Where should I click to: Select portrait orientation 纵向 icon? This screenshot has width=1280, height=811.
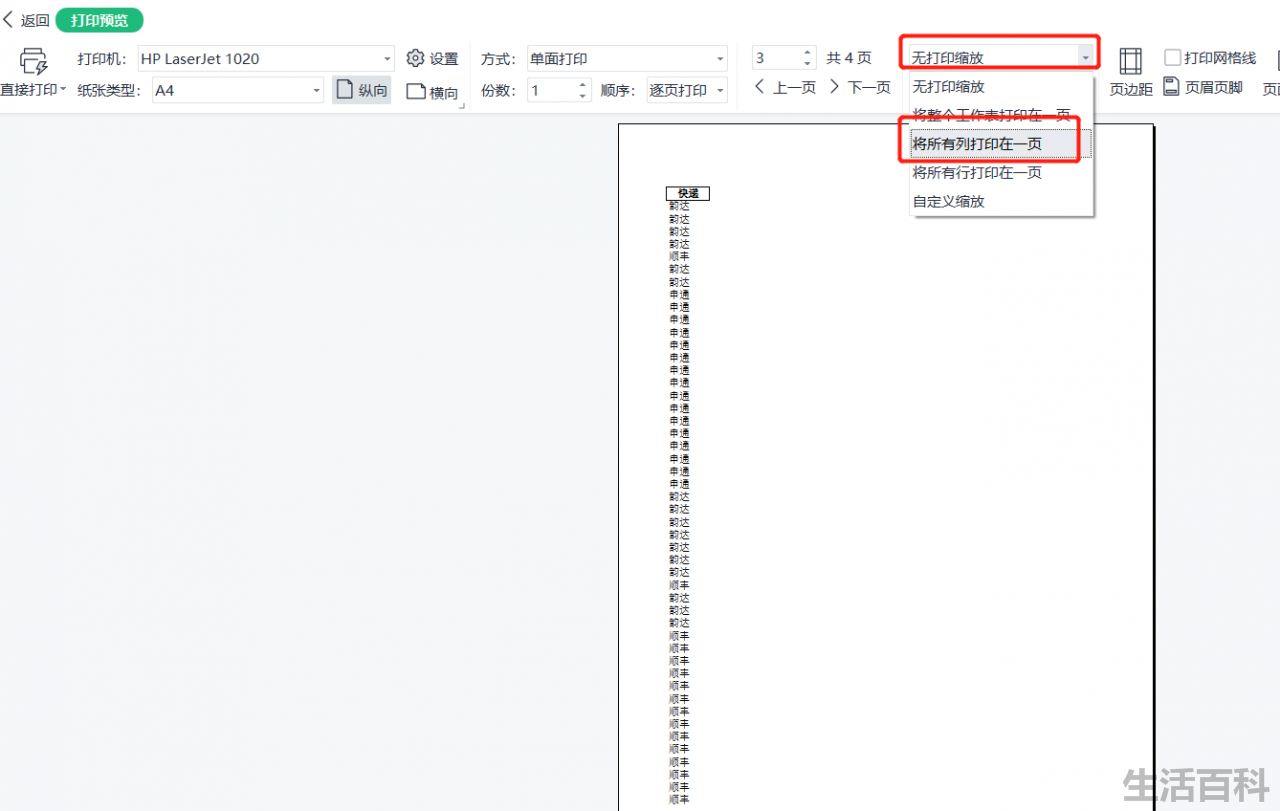pyautogui.click(x=345, y=90)
